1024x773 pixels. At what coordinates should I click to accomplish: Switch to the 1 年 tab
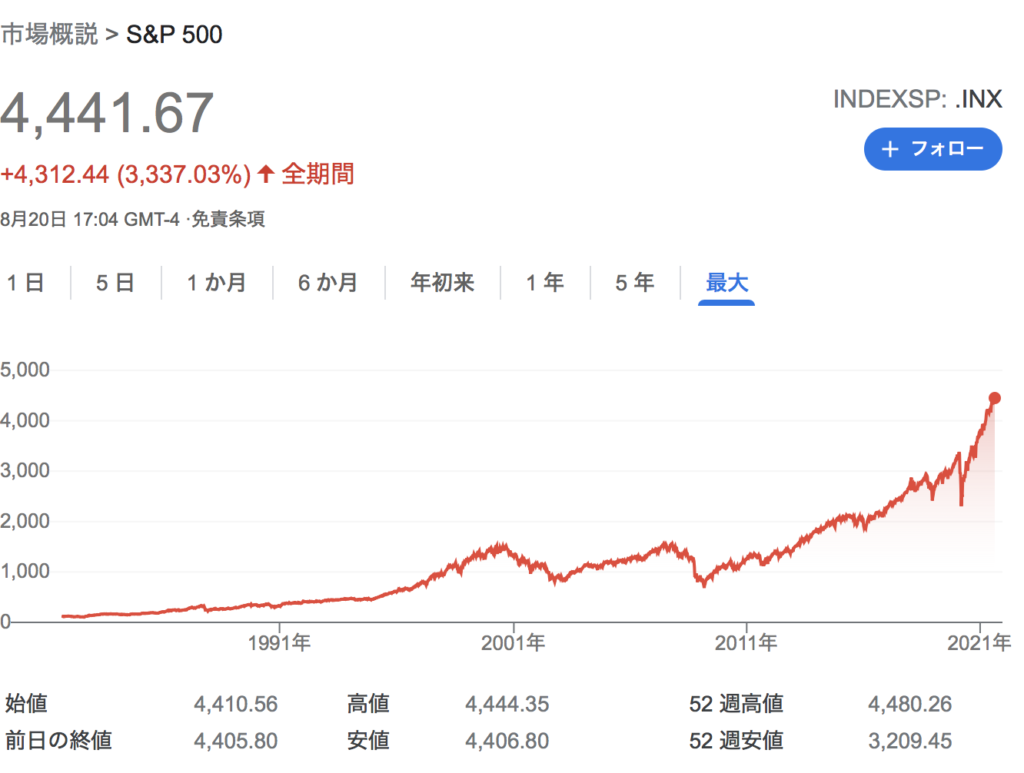pyautogui.click(x=545, y=283)
